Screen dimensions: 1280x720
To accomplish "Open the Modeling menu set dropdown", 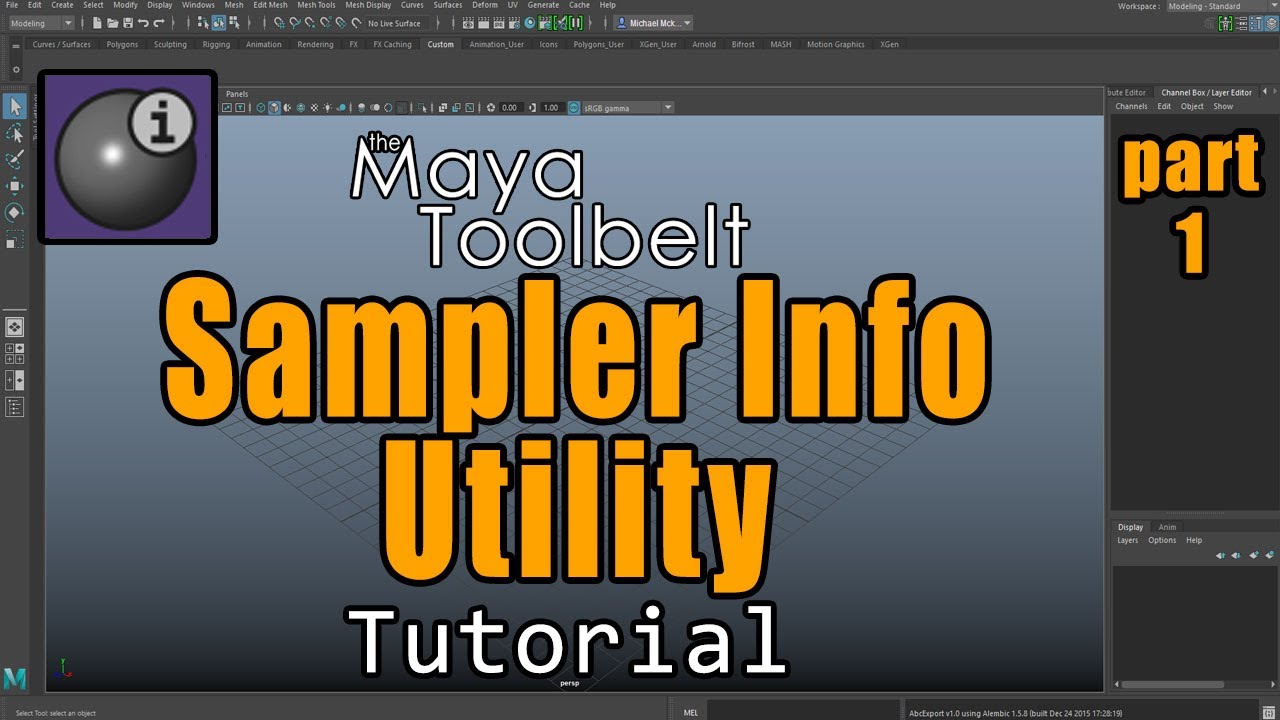I will tap(42, 23).
